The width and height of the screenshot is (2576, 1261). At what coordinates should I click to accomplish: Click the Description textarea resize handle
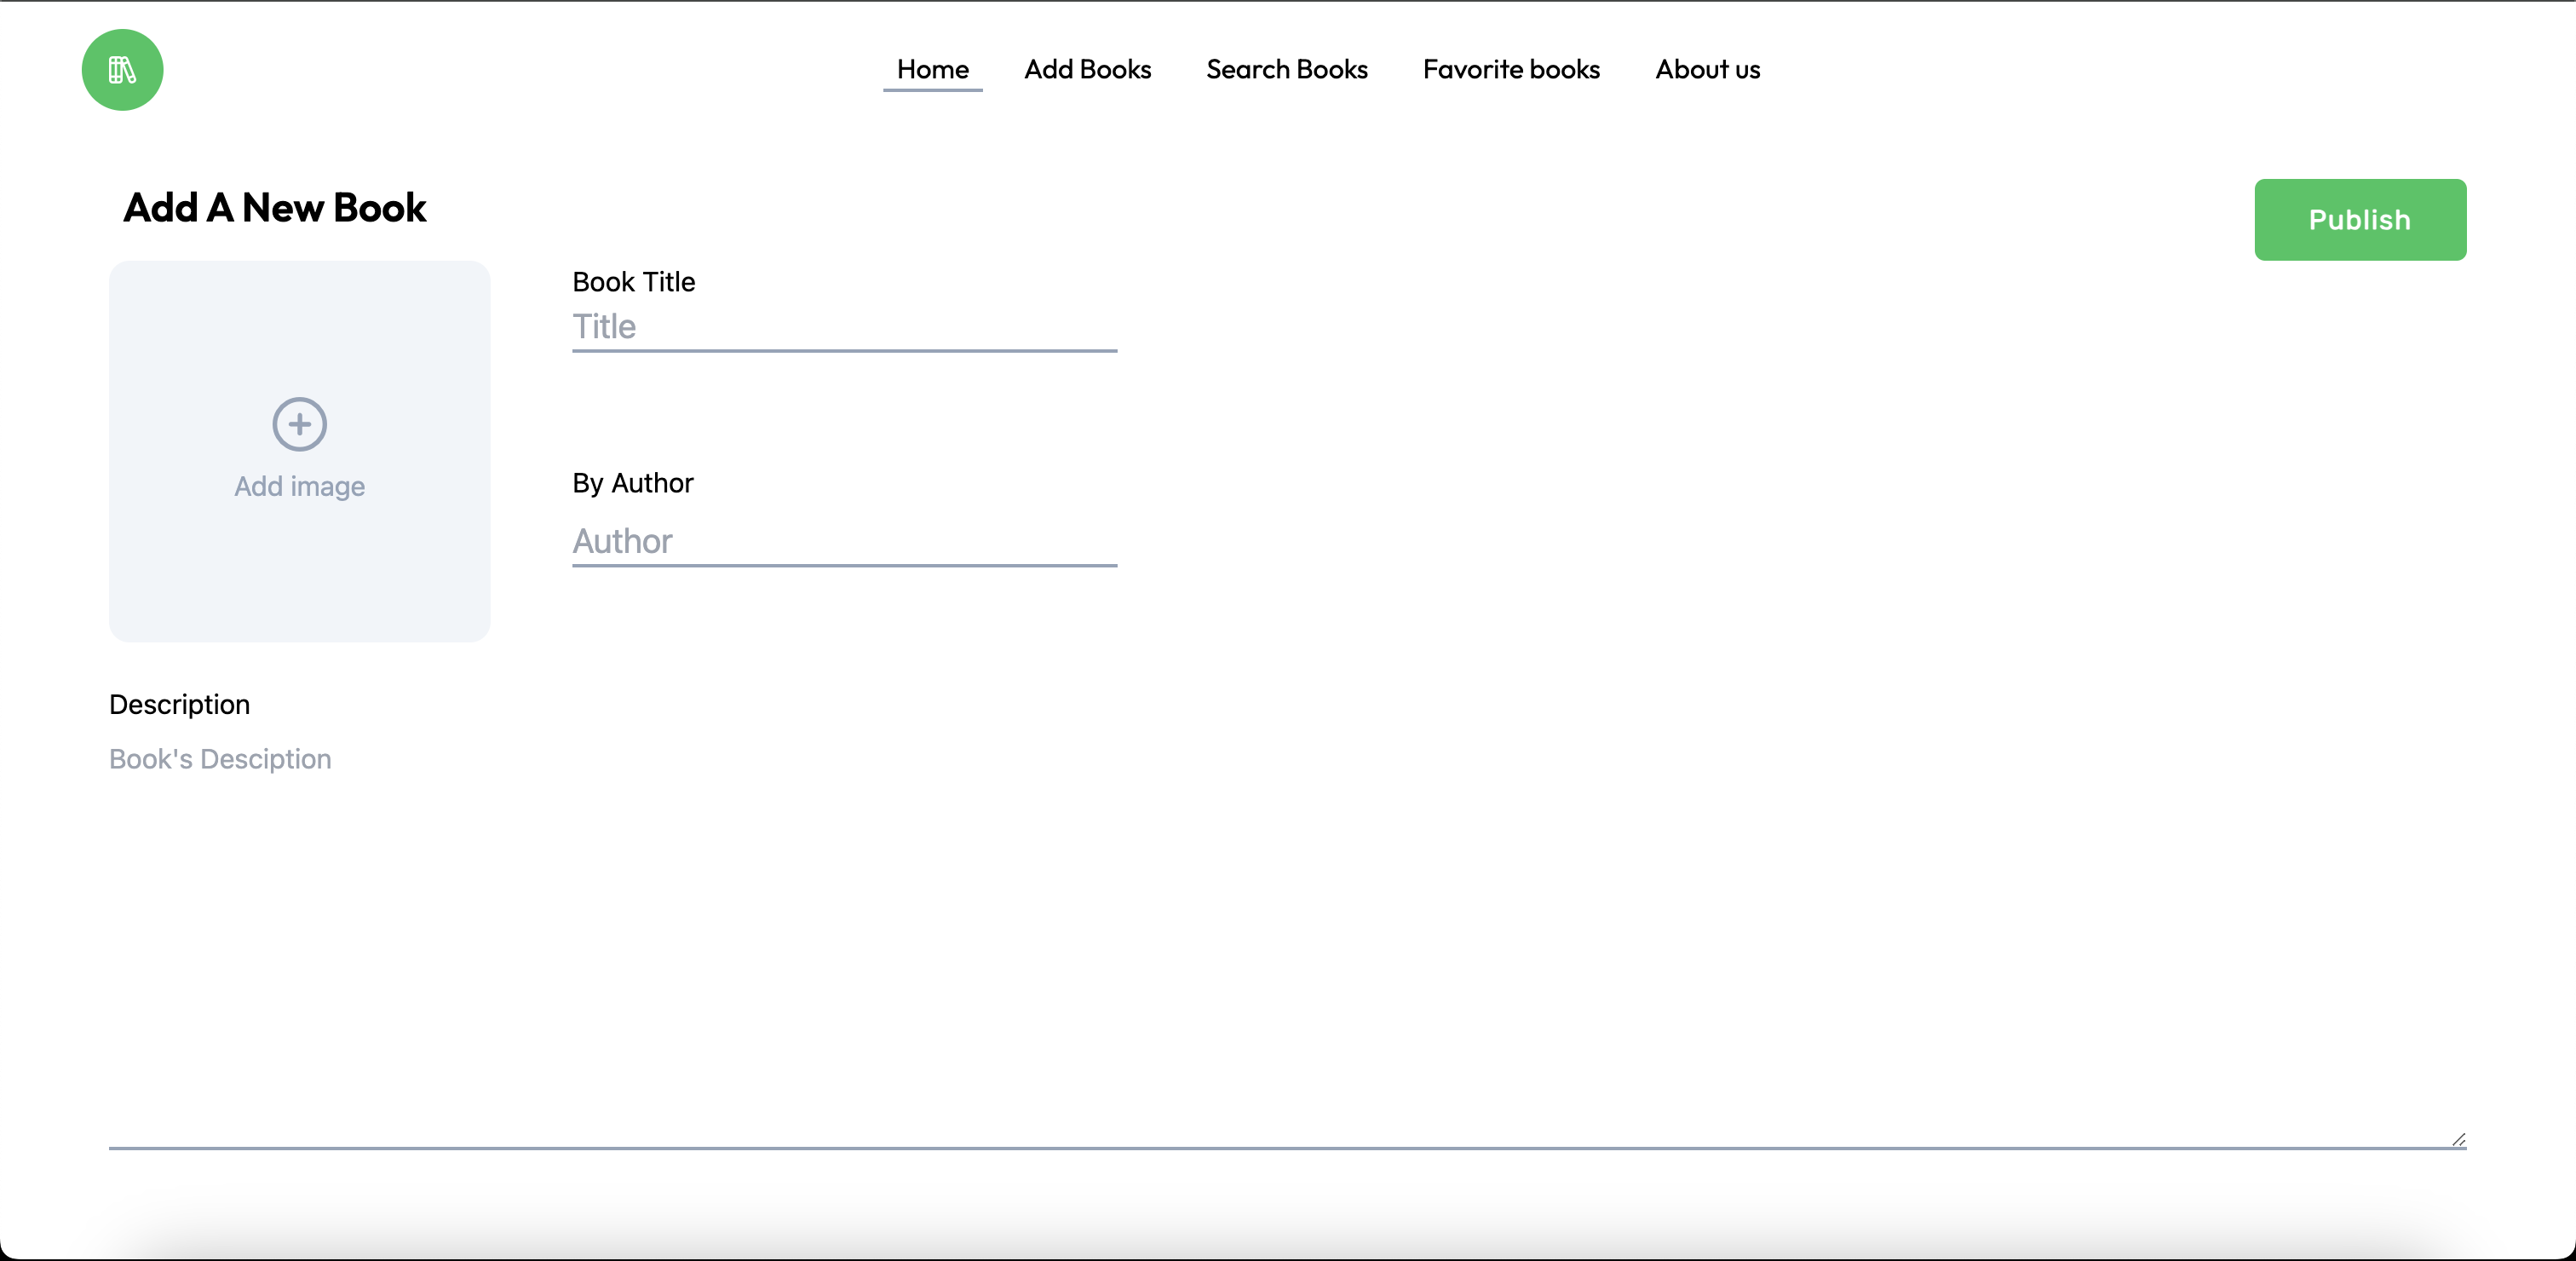[2458, 1139]
